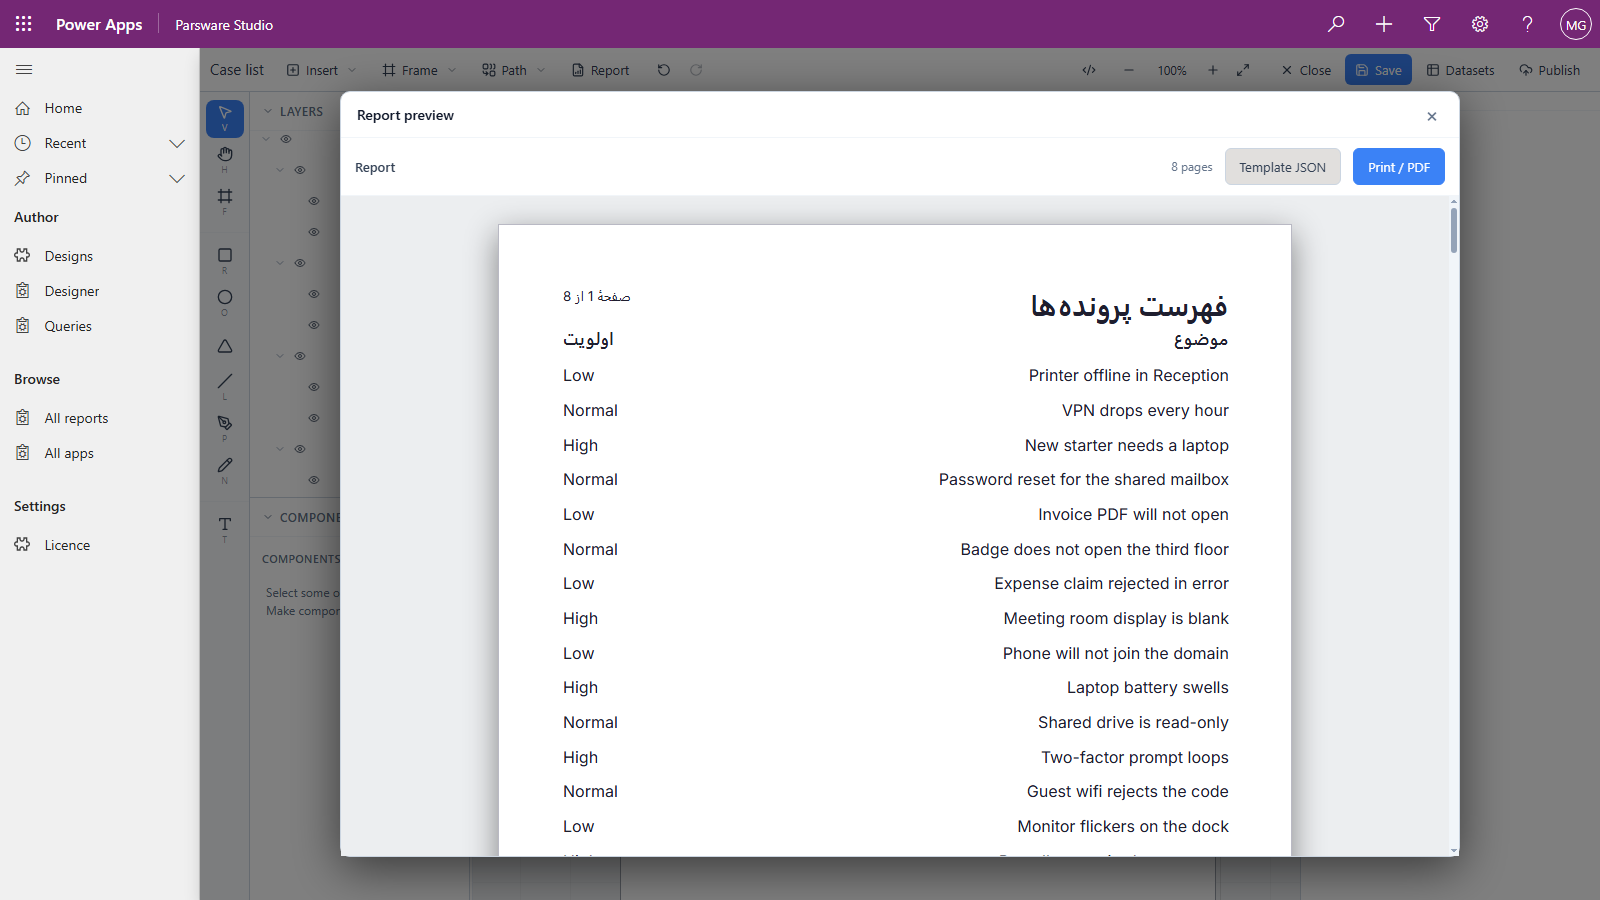Viewport: 1600px width, 900px height.
Task: Select the rectangle (R) shape tool
Action: pyautogui.click(x=225, y=260)
